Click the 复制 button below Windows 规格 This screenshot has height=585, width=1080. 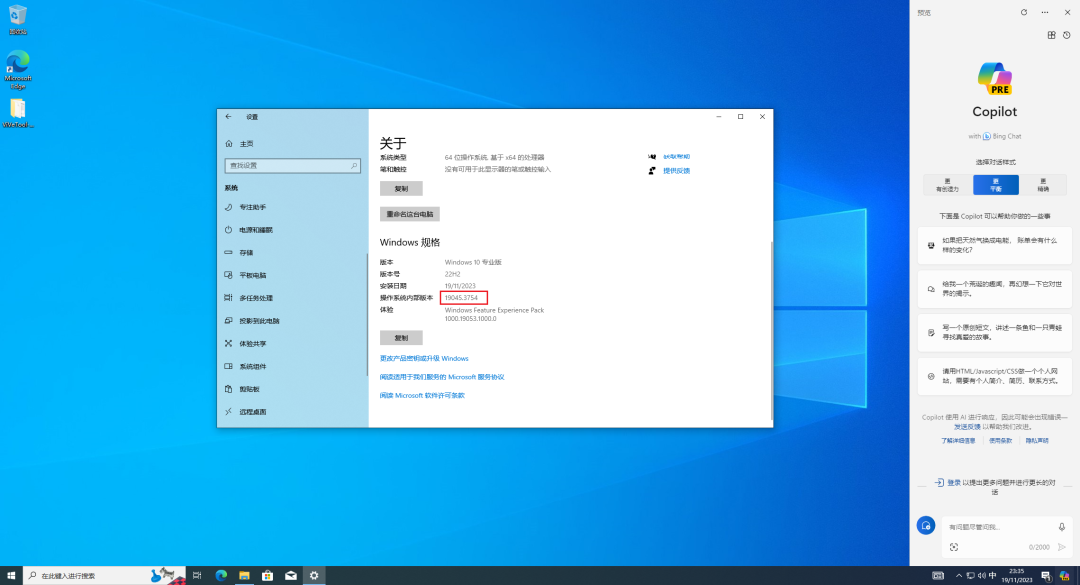click(x=401, y=338)
